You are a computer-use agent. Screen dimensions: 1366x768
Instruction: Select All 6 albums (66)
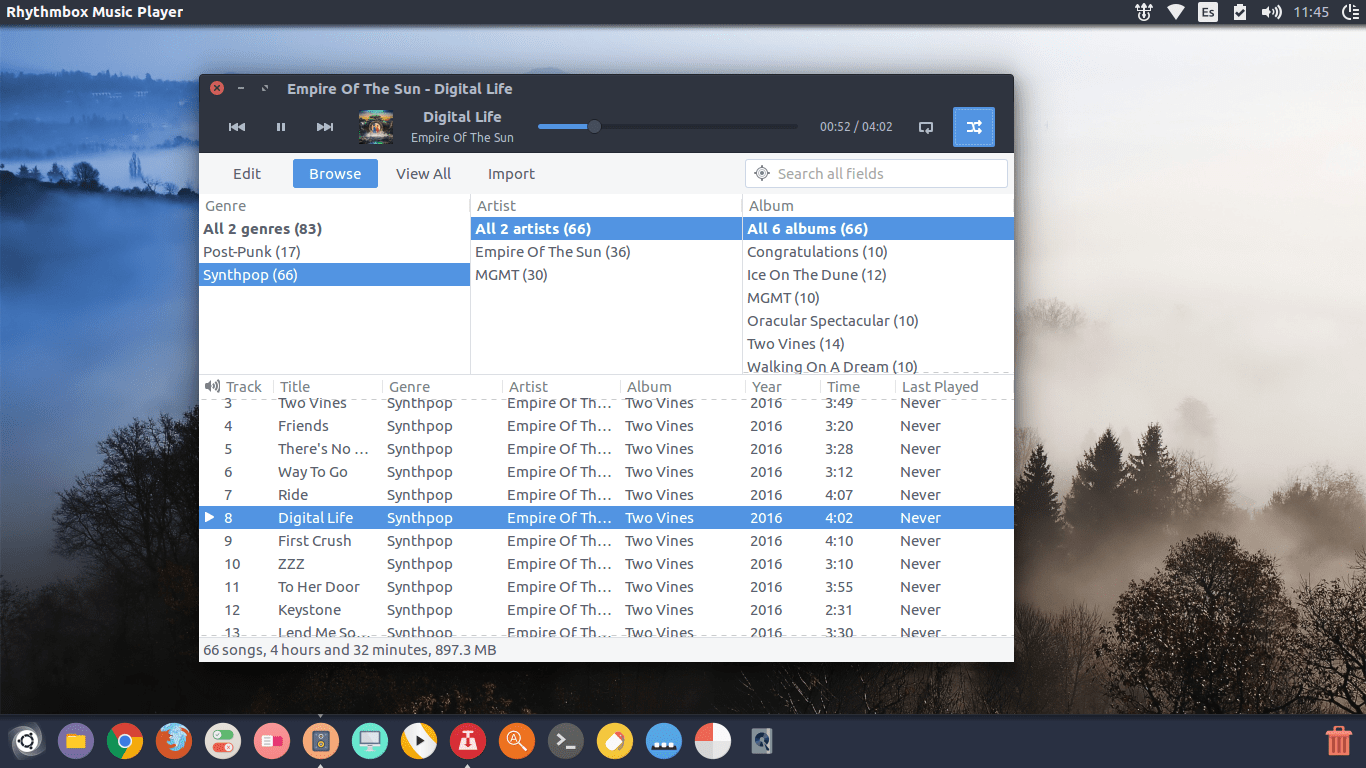(878, 229)
